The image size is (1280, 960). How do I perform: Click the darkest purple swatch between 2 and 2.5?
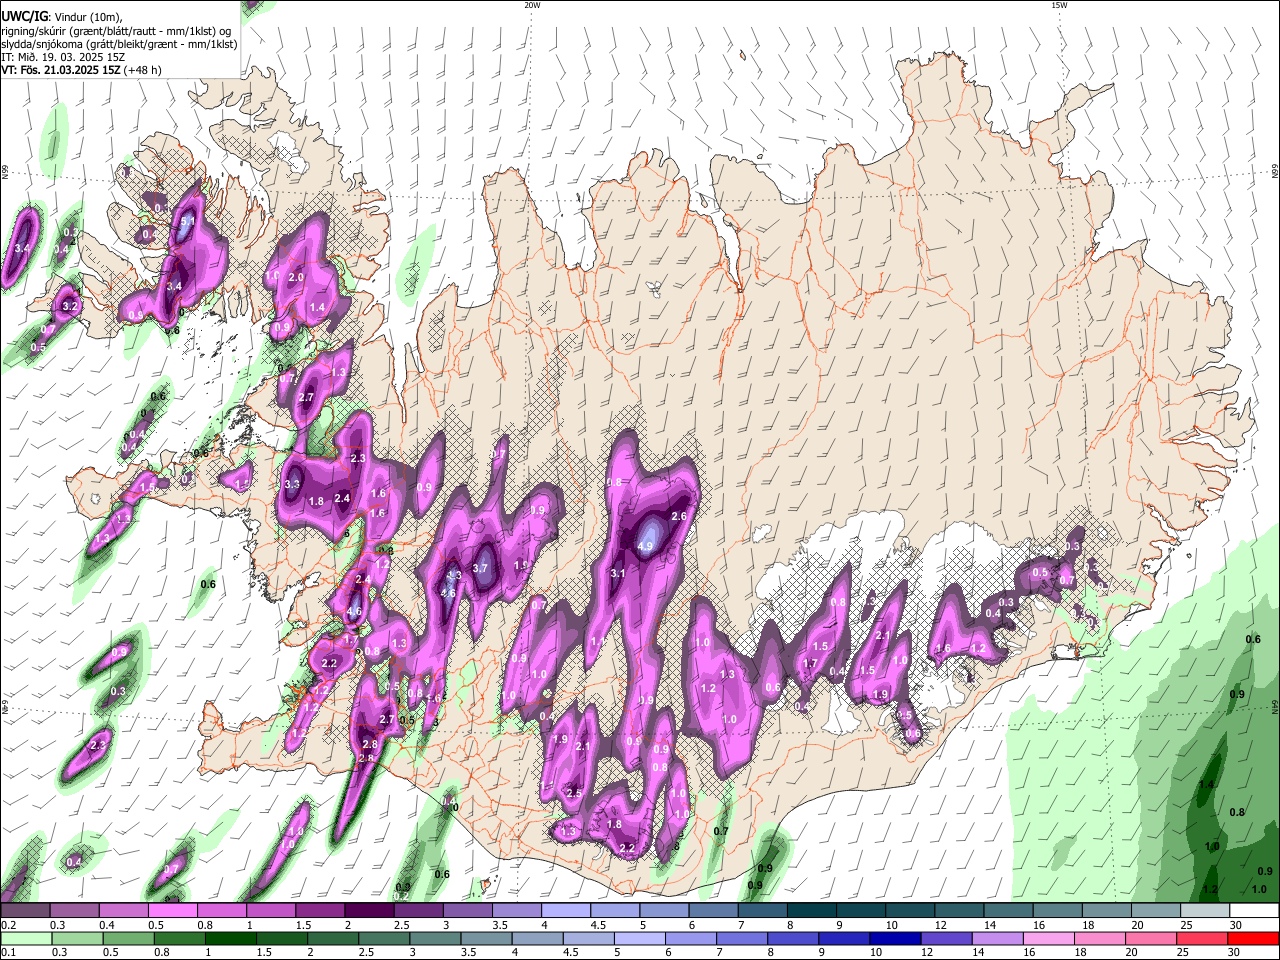click(x=369, y=911)
